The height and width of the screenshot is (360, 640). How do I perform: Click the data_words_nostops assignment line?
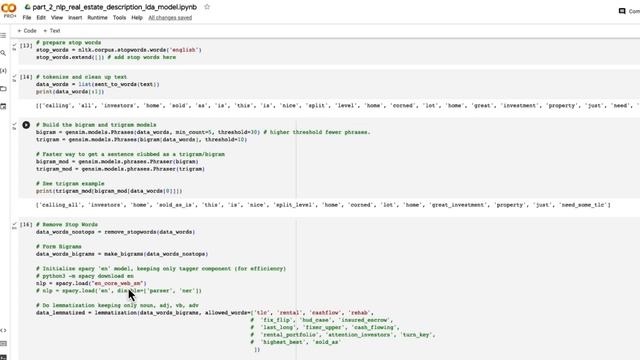116,232
